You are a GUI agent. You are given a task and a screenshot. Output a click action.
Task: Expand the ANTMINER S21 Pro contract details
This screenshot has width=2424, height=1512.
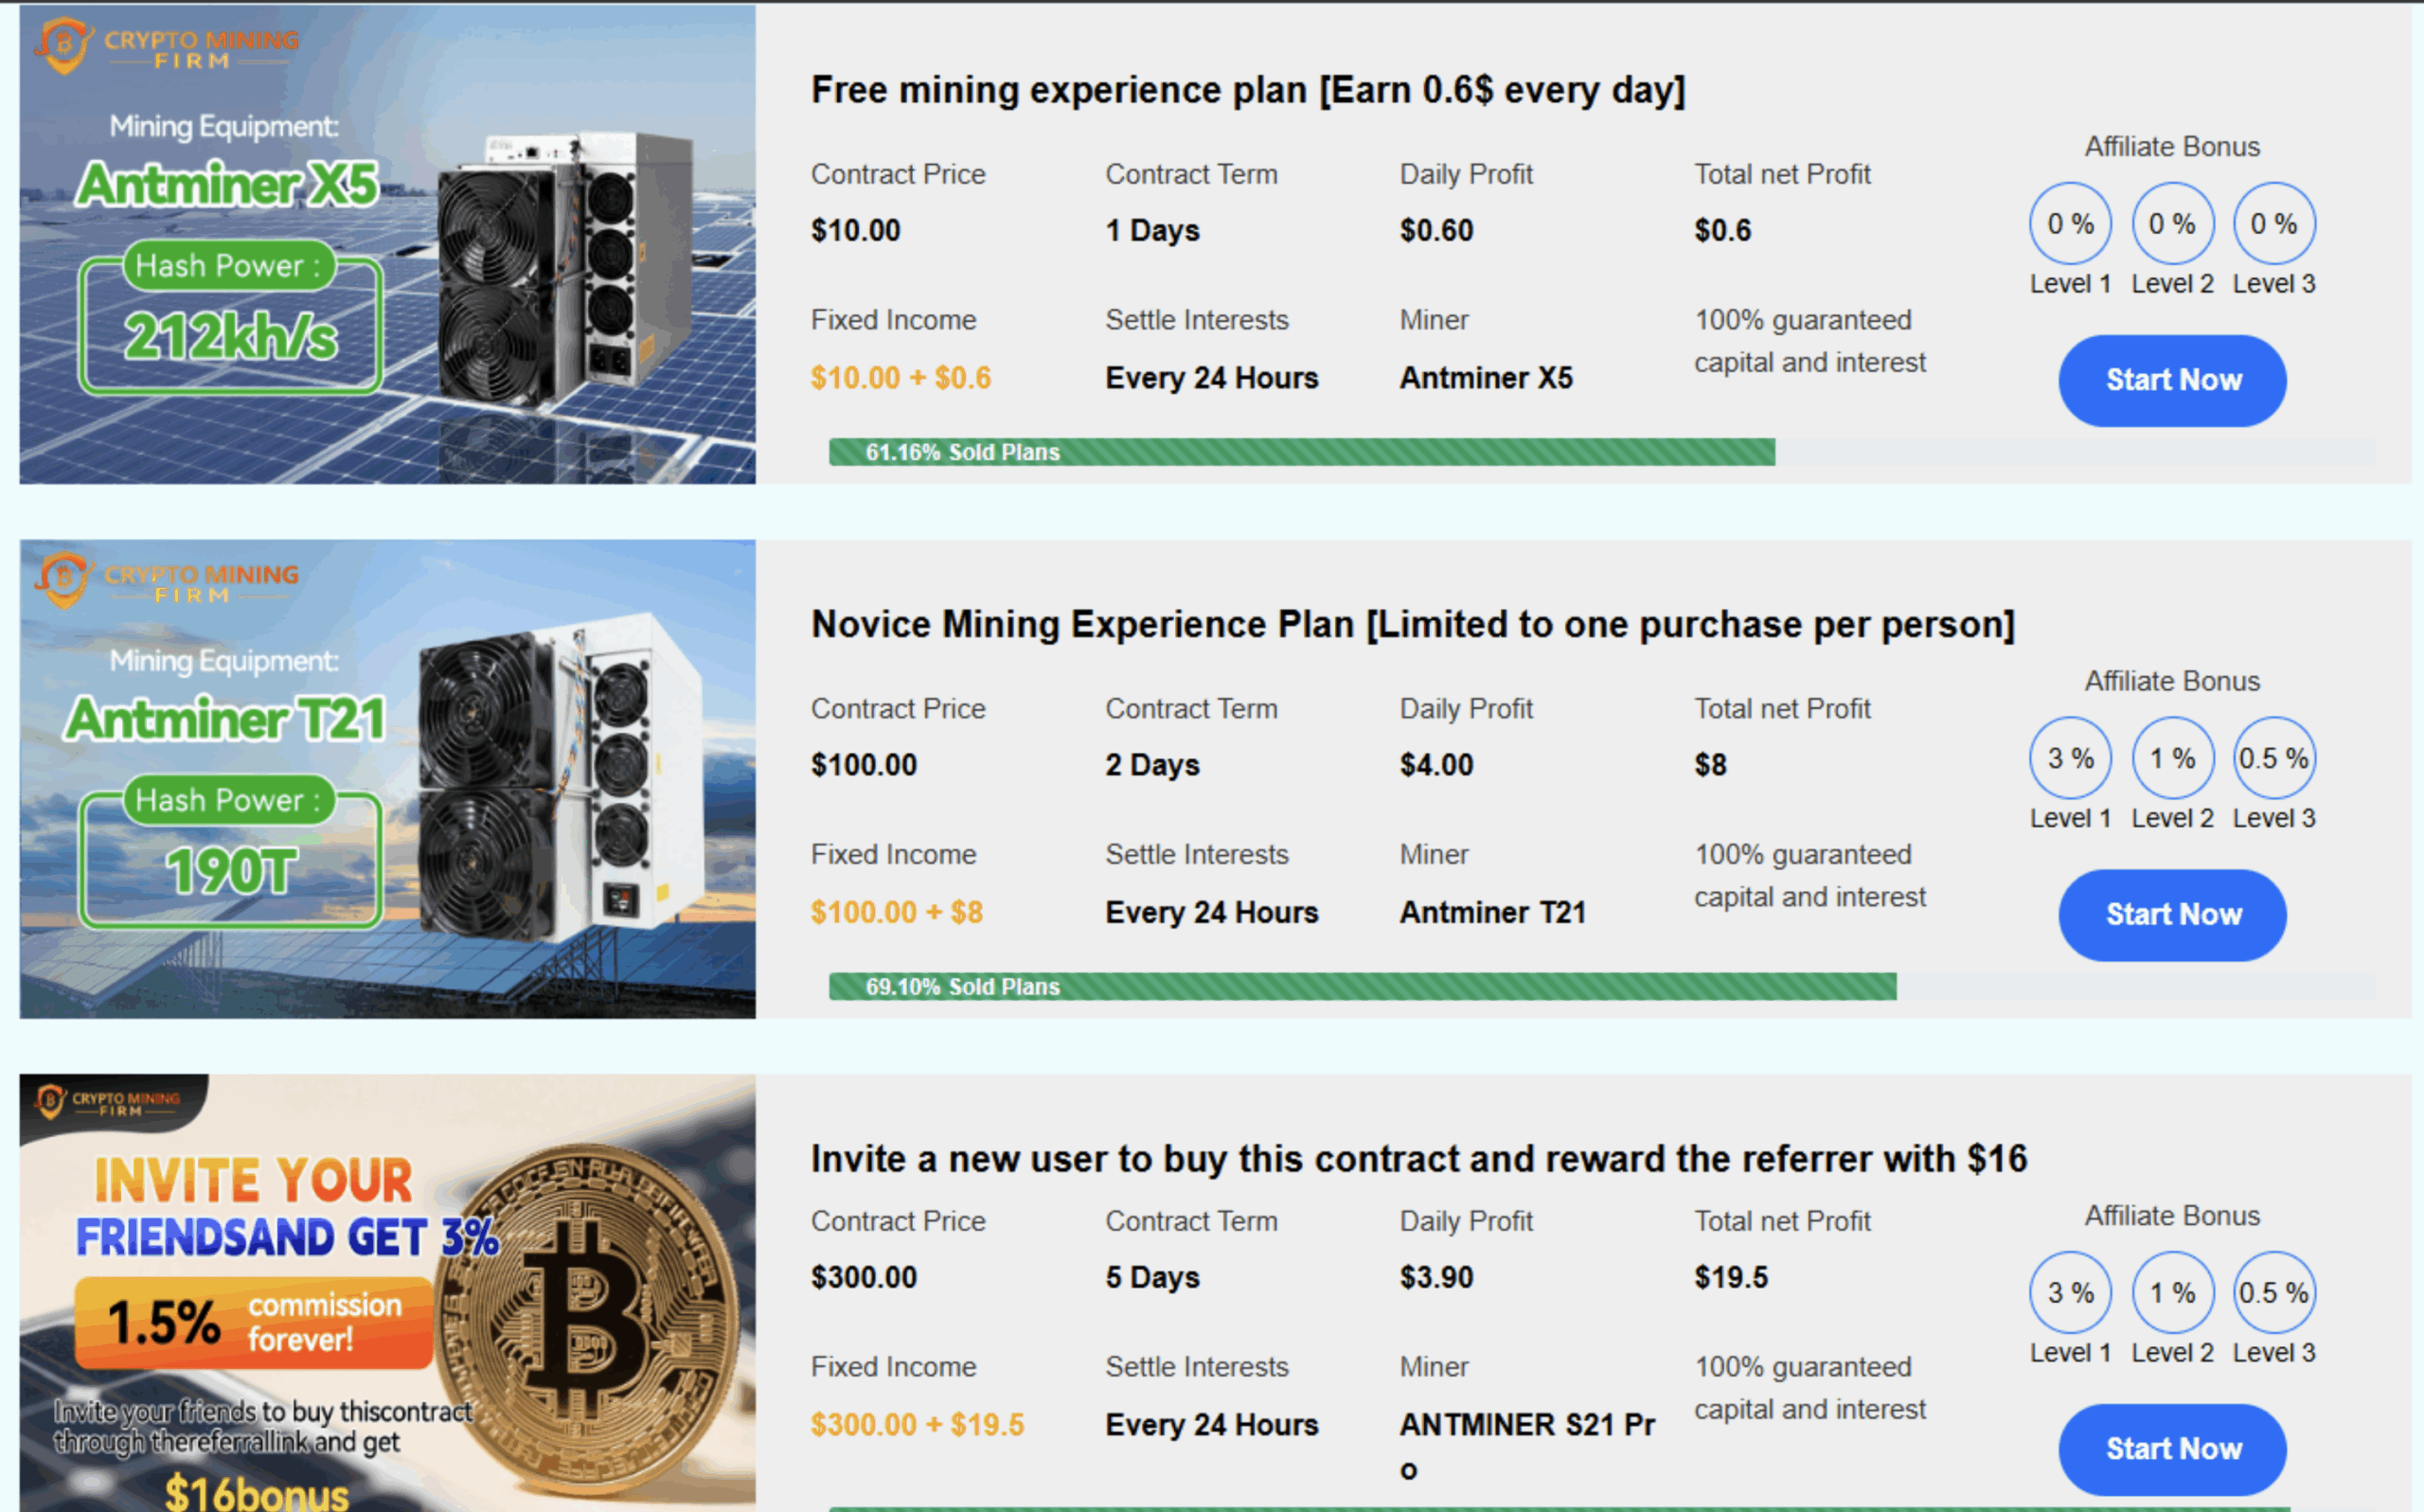(x=1527, y=1424)
